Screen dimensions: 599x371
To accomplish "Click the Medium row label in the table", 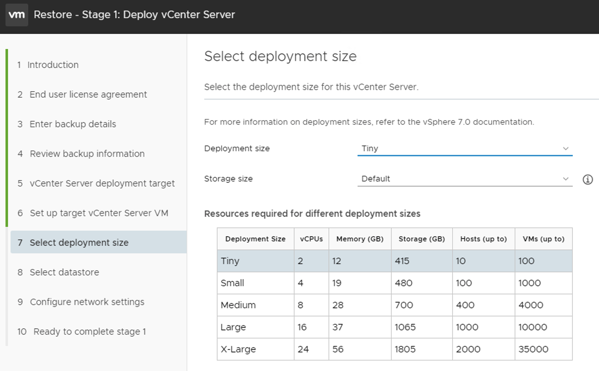I will (238, 305).
